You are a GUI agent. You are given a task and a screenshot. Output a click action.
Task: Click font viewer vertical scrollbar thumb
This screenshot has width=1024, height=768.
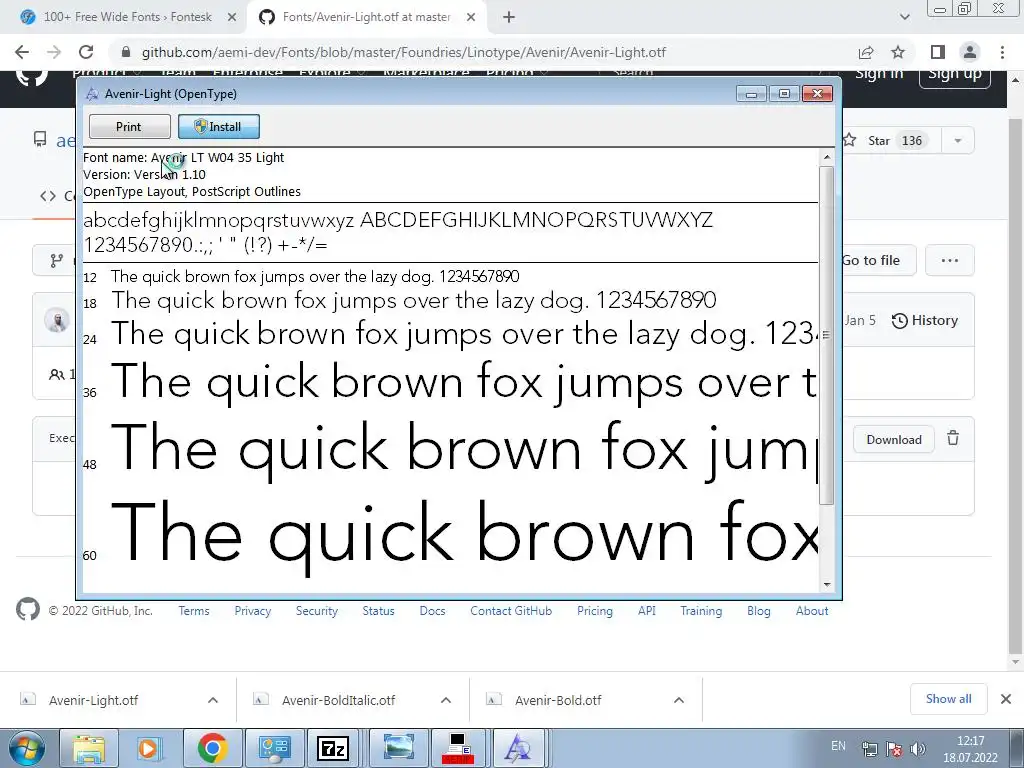[x=827, y=335]
